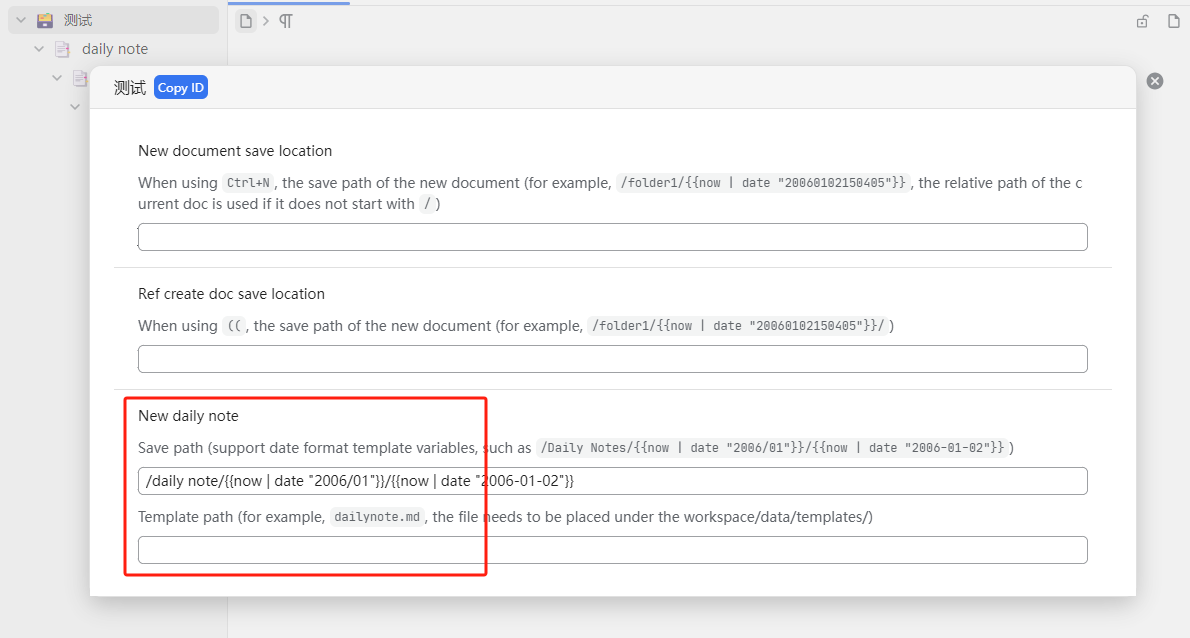Focus the Ref create doc save location field
The height and width of the screenshot is (638, 1190).
612,359
